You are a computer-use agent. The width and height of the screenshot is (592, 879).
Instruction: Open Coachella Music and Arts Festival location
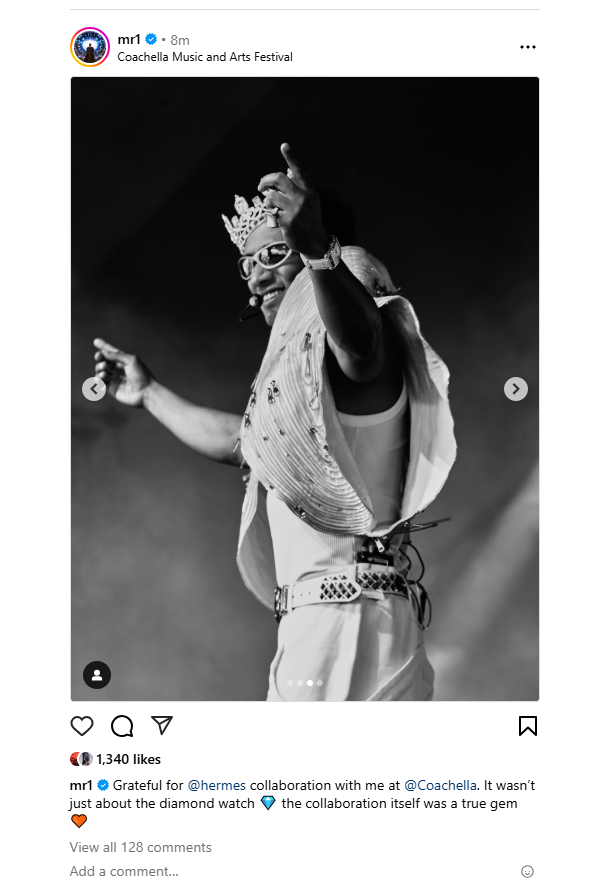[205, 57]
